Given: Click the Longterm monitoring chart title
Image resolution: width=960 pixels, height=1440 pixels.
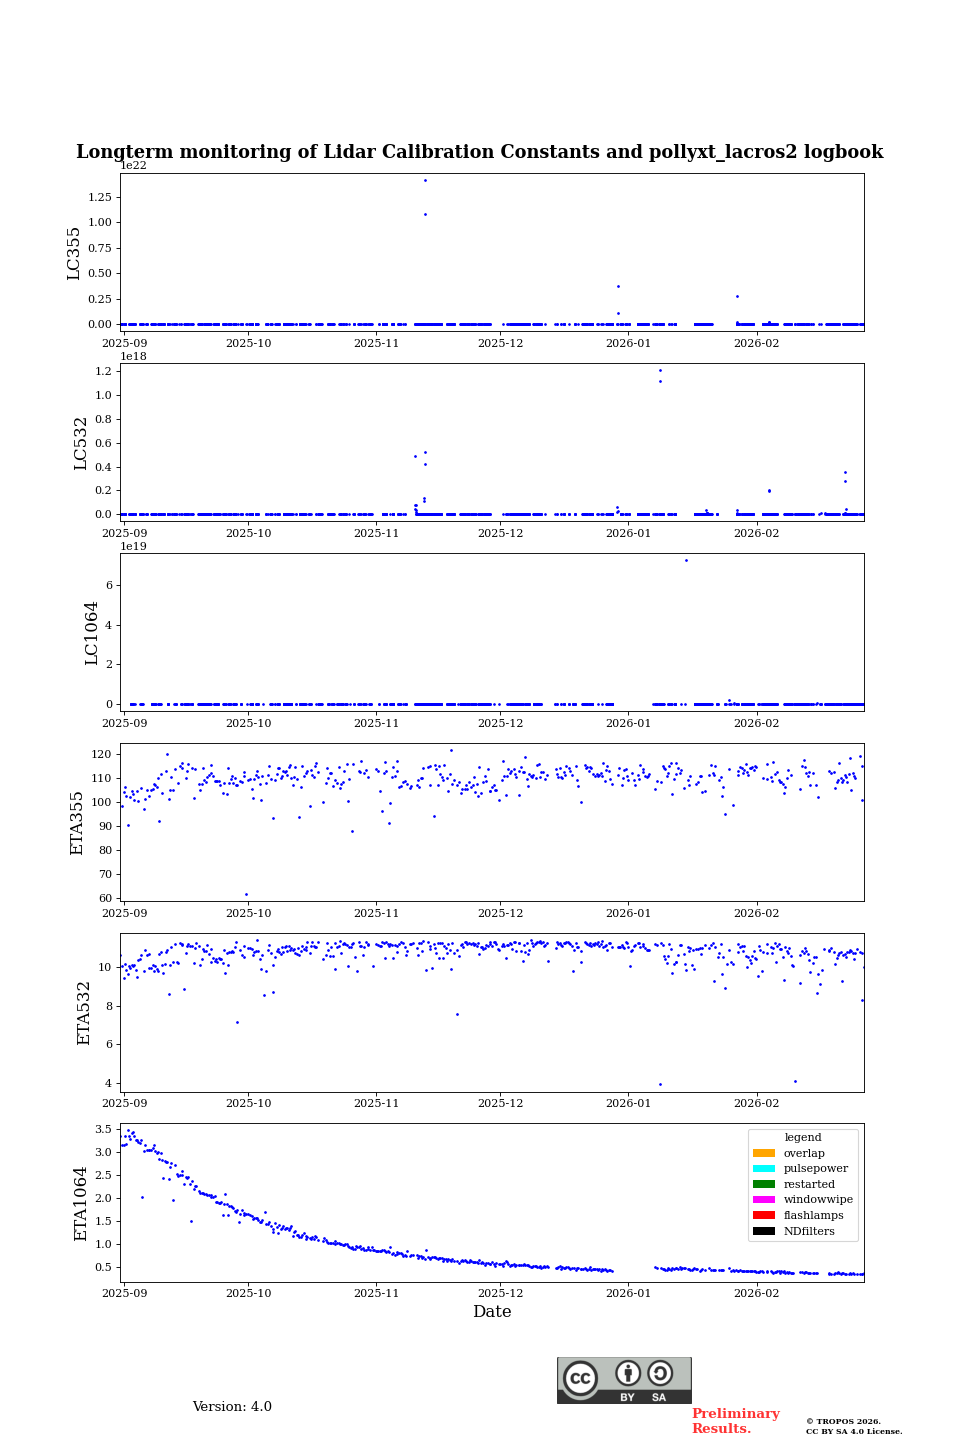Looking at the screenshot, I should [480, 152].
